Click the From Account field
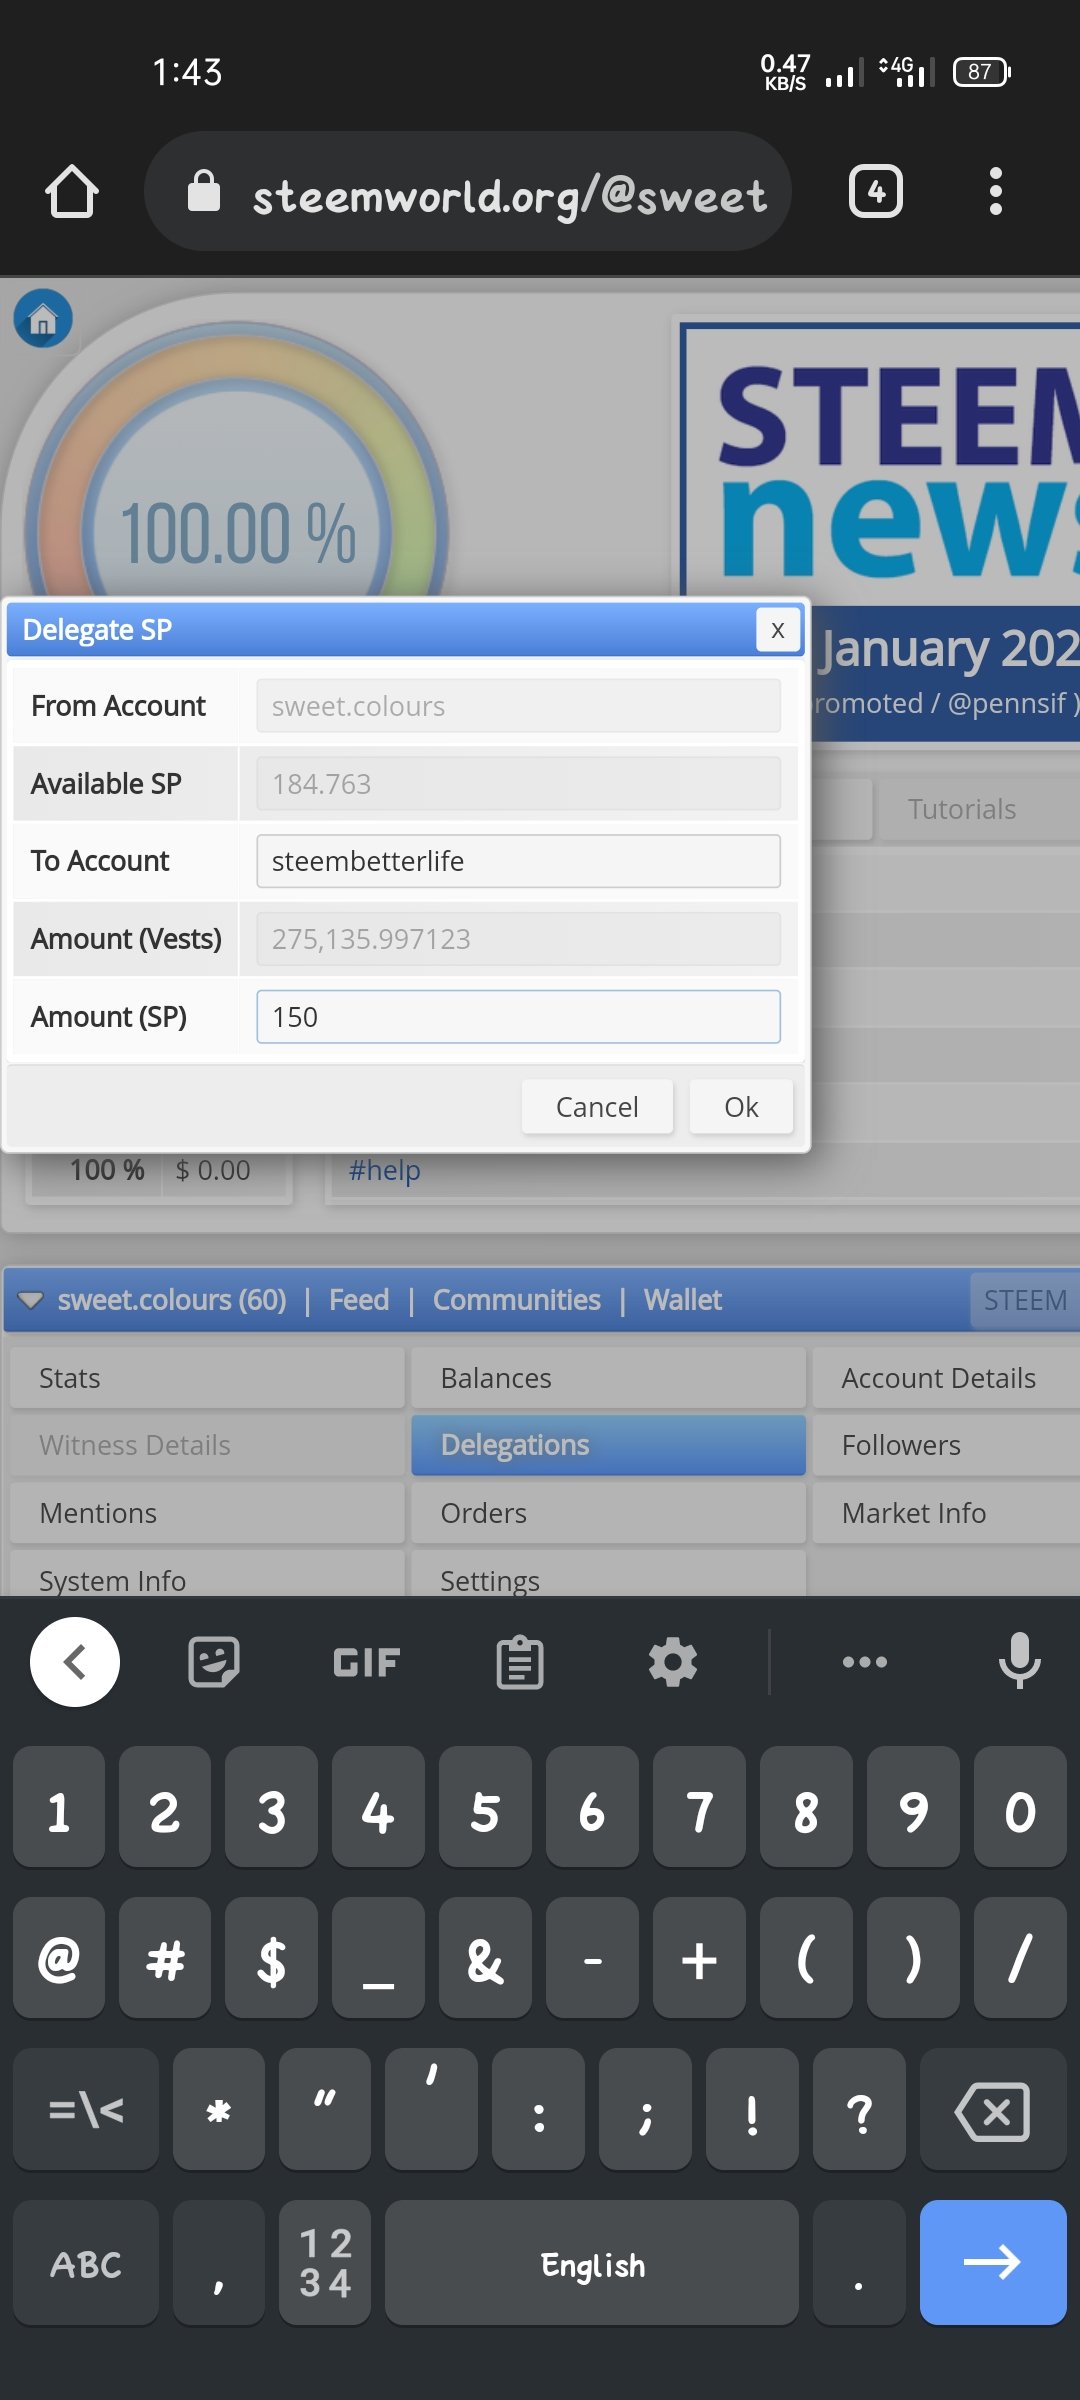The width and height of the screenshot is (1080, 2400). (x=518, y=706)
